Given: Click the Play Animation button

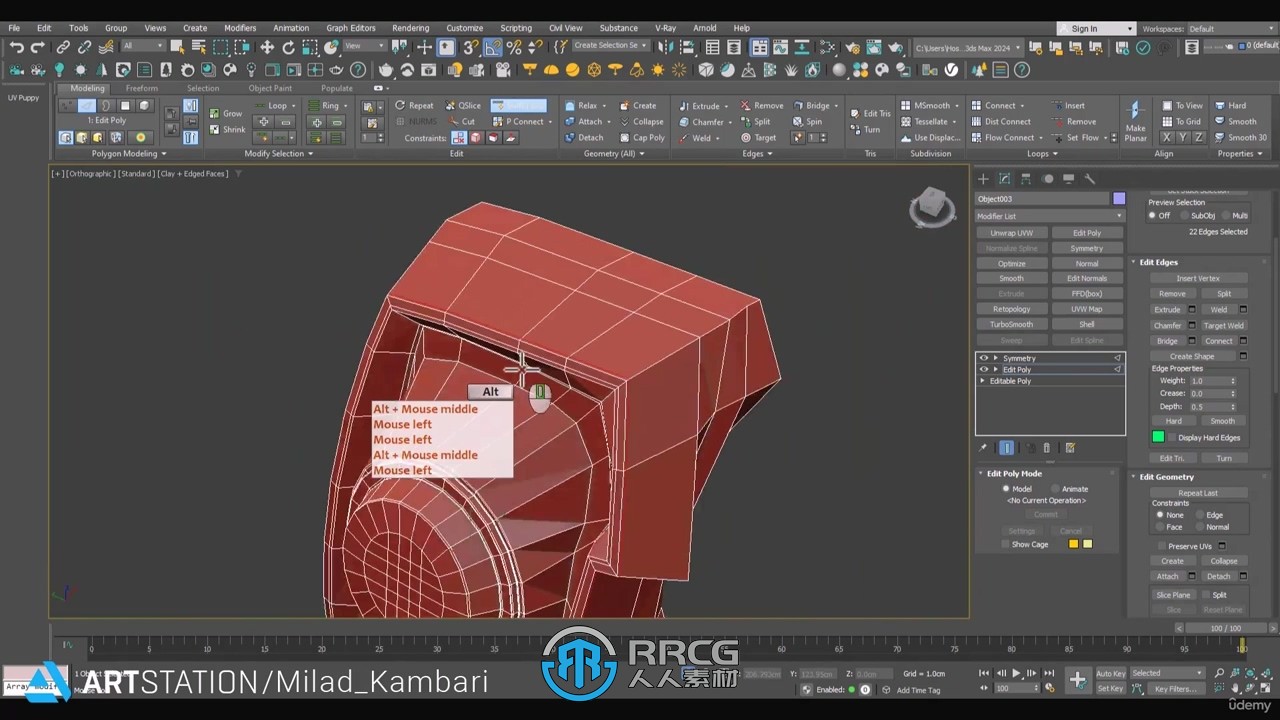Looking at the screenshot, I should pyautogui.click(x=1016, y=673).
